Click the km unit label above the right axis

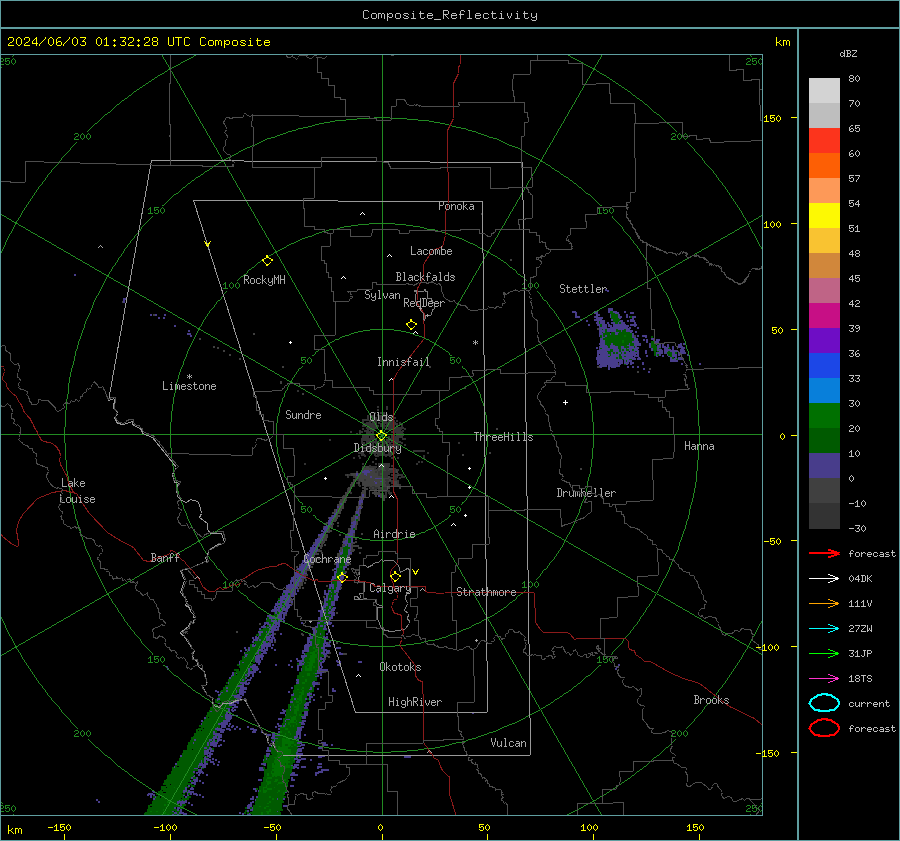(782, 42)
